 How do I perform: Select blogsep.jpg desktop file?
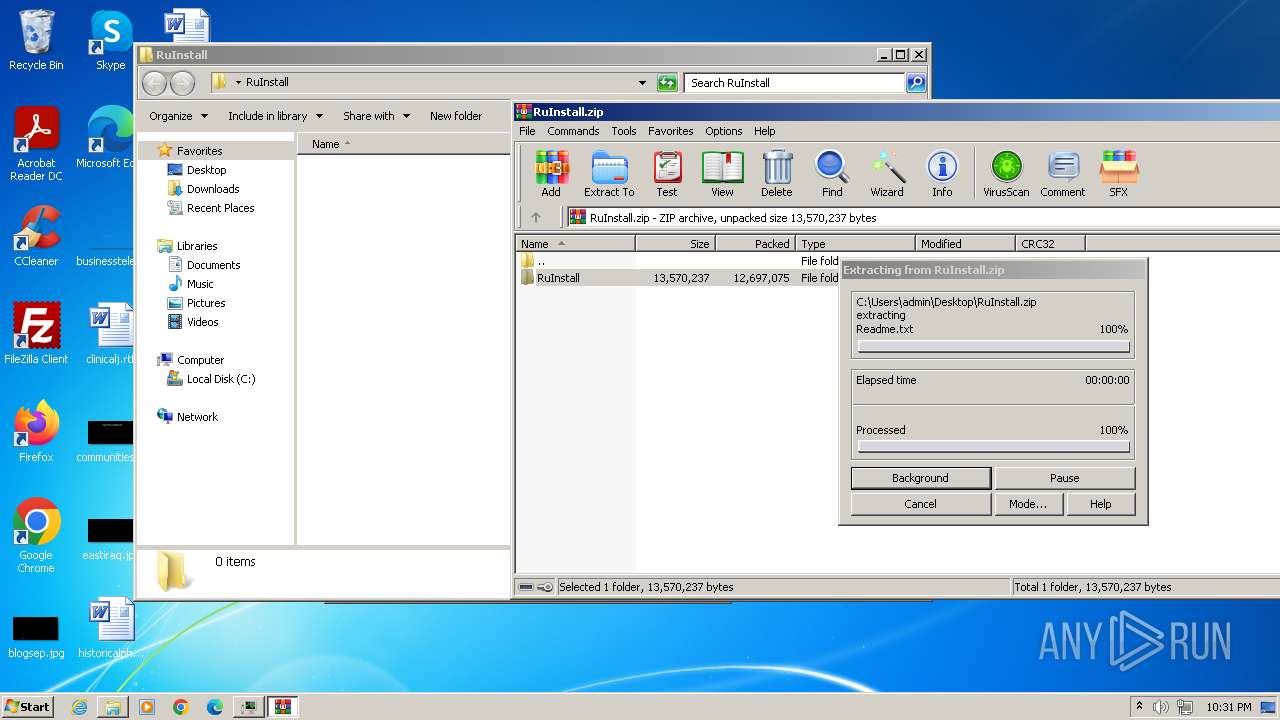pyautogui.click(x=36, y=637)
